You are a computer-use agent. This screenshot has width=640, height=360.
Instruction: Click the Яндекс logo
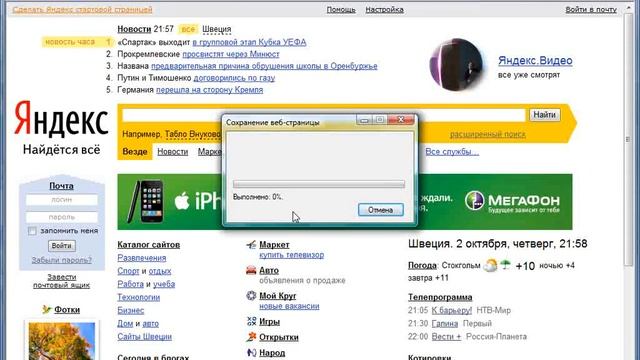(x=61, y=118)
